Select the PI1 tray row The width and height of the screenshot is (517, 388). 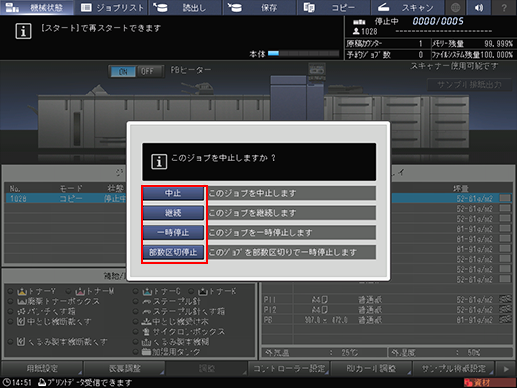coord(387,300)
